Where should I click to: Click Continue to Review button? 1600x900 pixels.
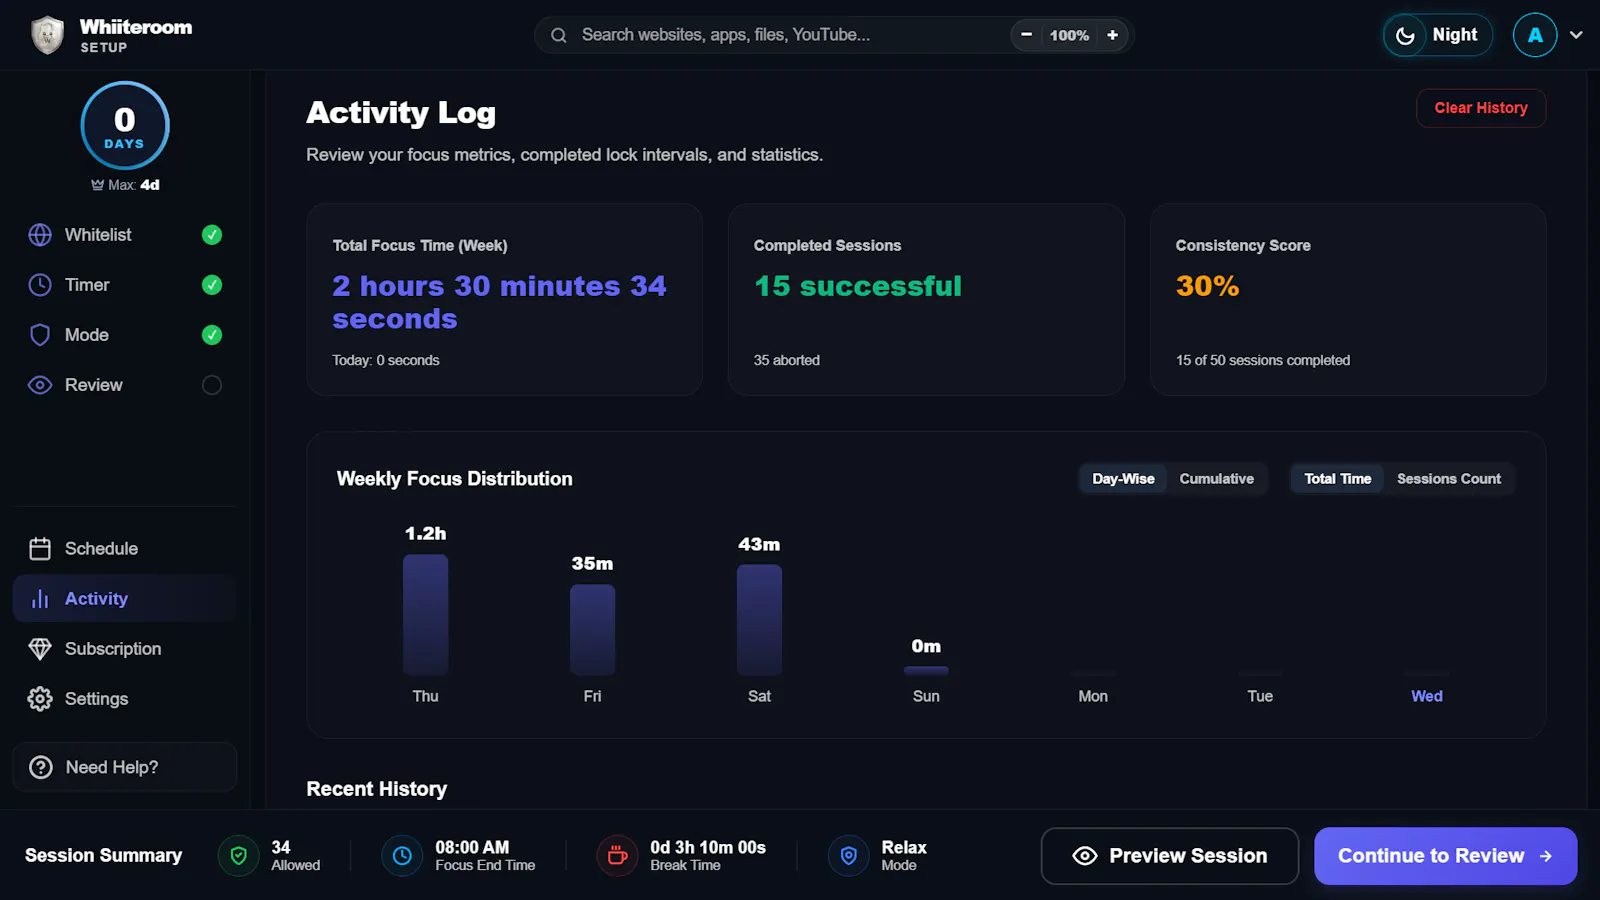point(1445,856)
